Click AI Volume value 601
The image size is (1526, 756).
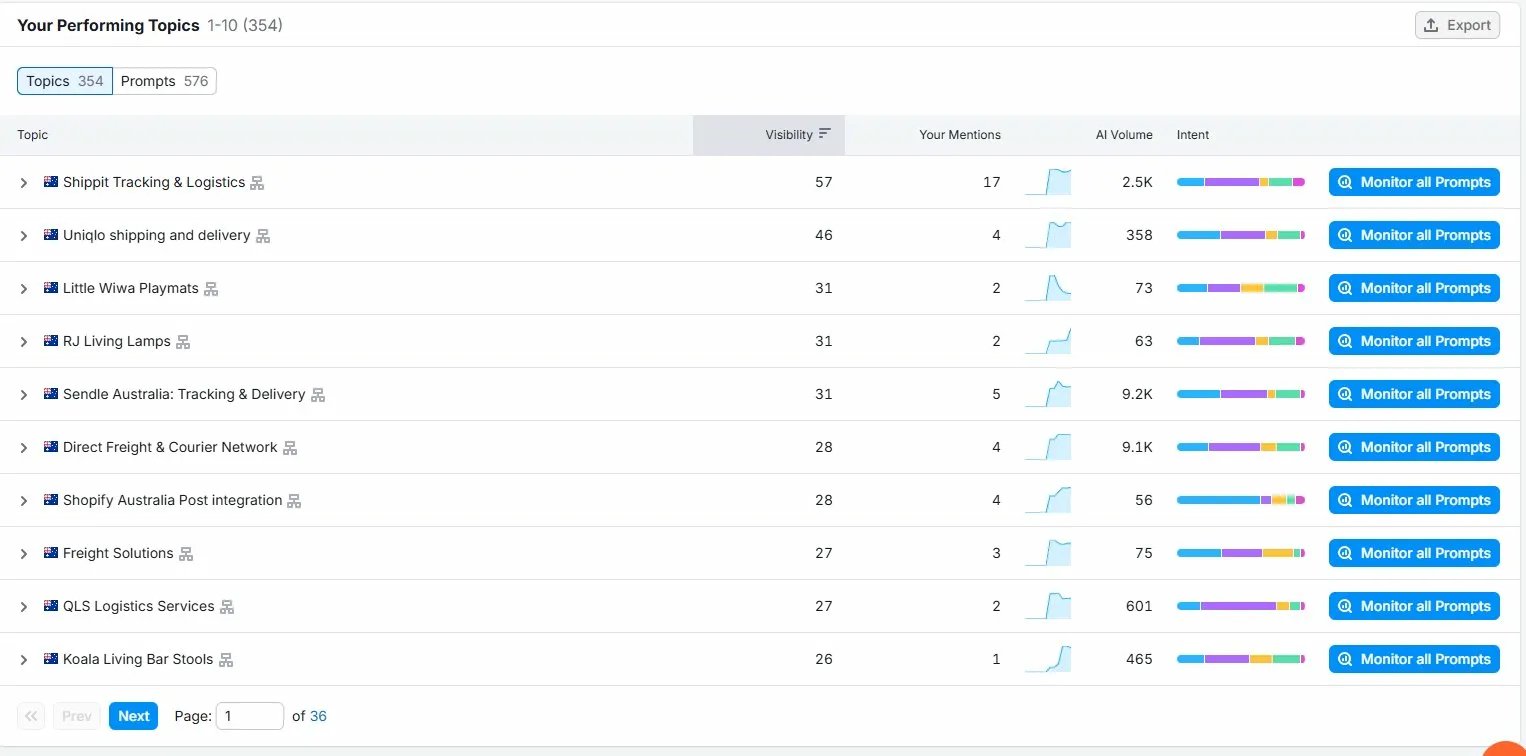pyautogui.click(x=1139, y=606)
